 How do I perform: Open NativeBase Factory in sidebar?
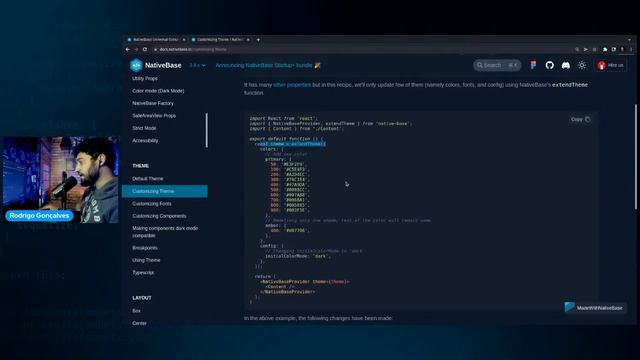(x=153, y=103)
